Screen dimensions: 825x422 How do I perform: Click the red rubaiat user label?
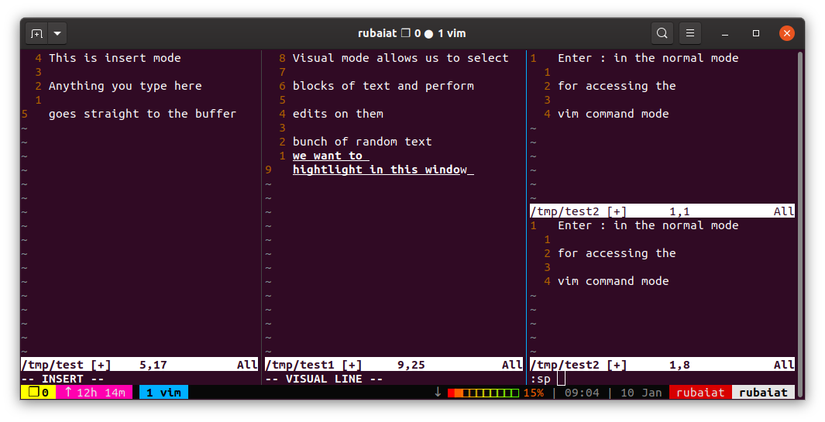coord(699,393)
